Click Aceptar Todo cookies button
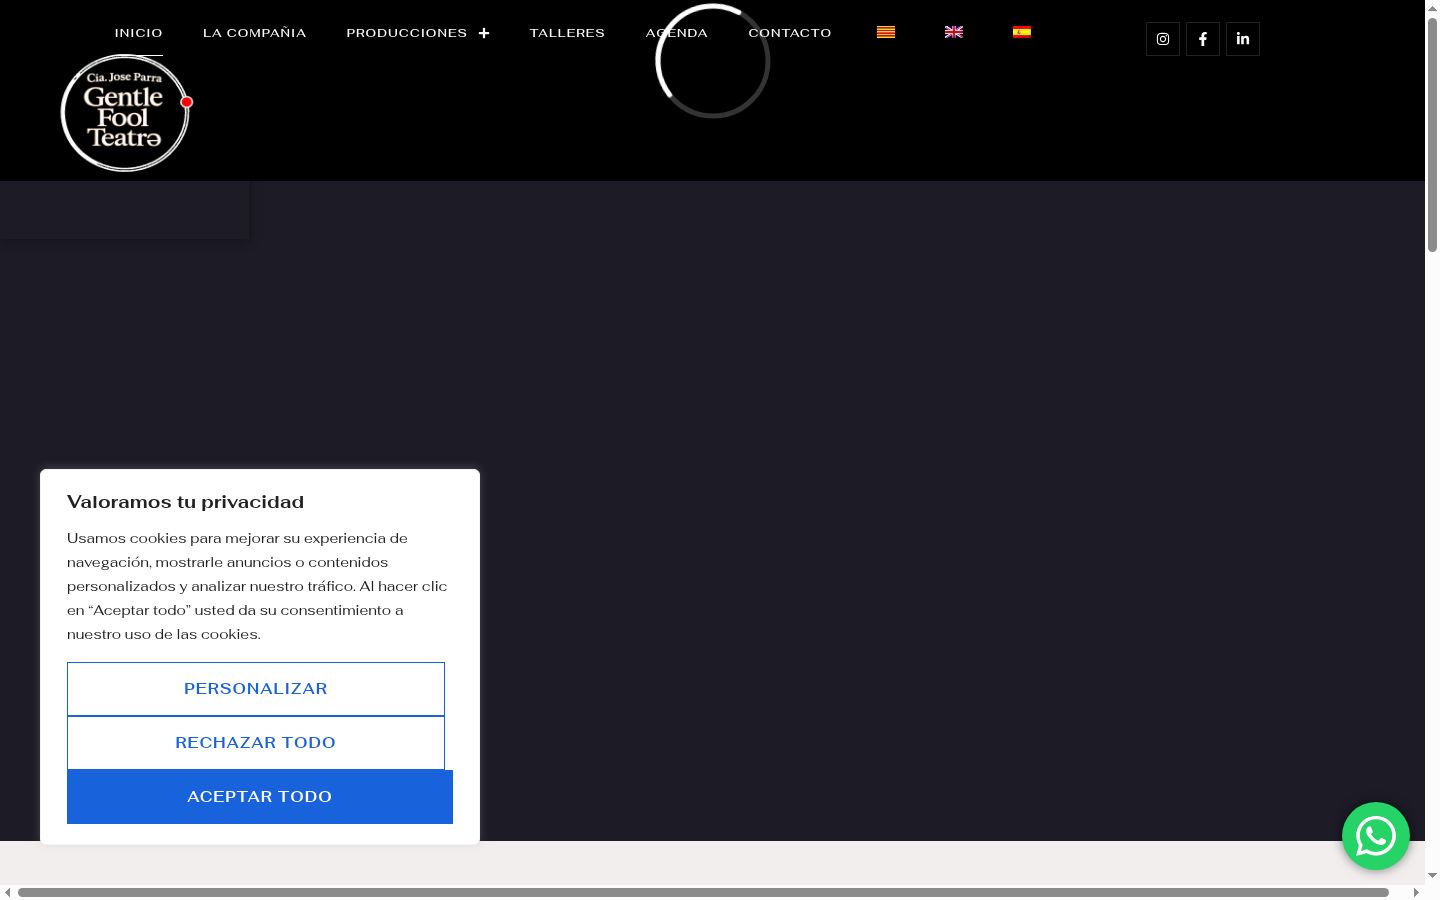 pyautogui.click(x=260, y=797)
